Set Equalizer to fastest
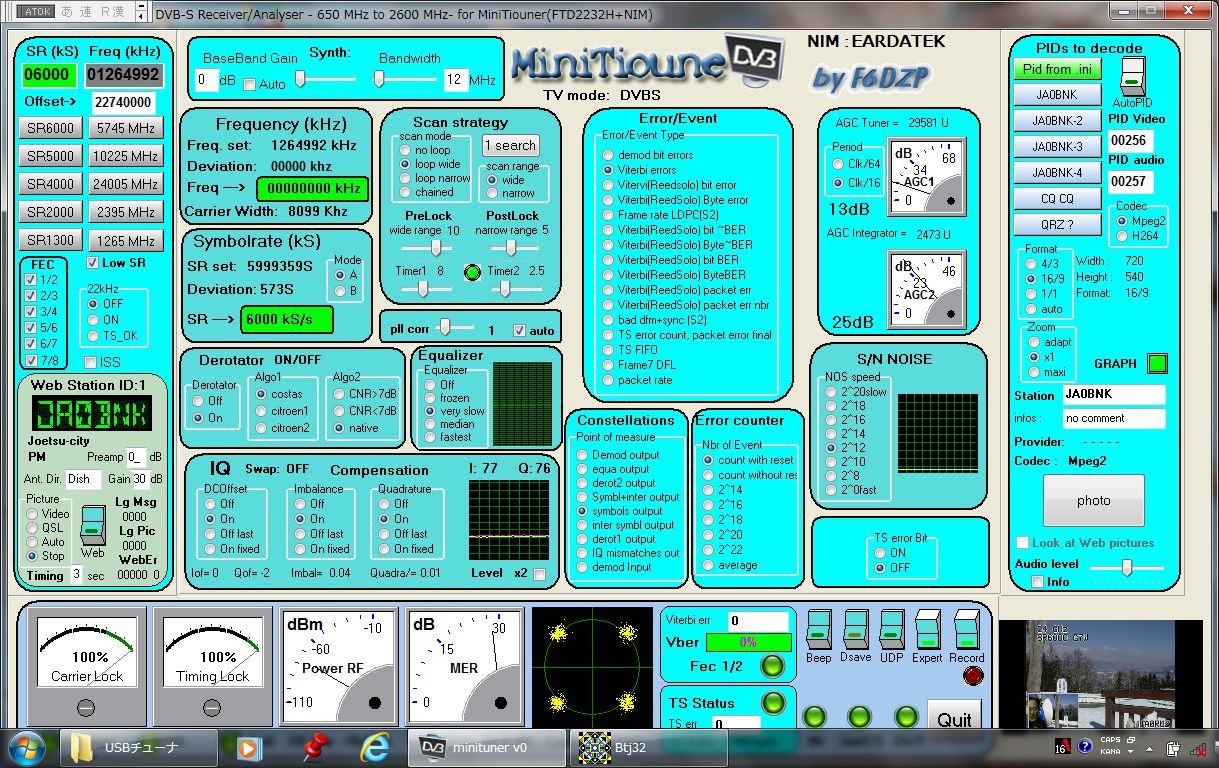The height and width of the screenshot is (768, 1219). (430, 437)
